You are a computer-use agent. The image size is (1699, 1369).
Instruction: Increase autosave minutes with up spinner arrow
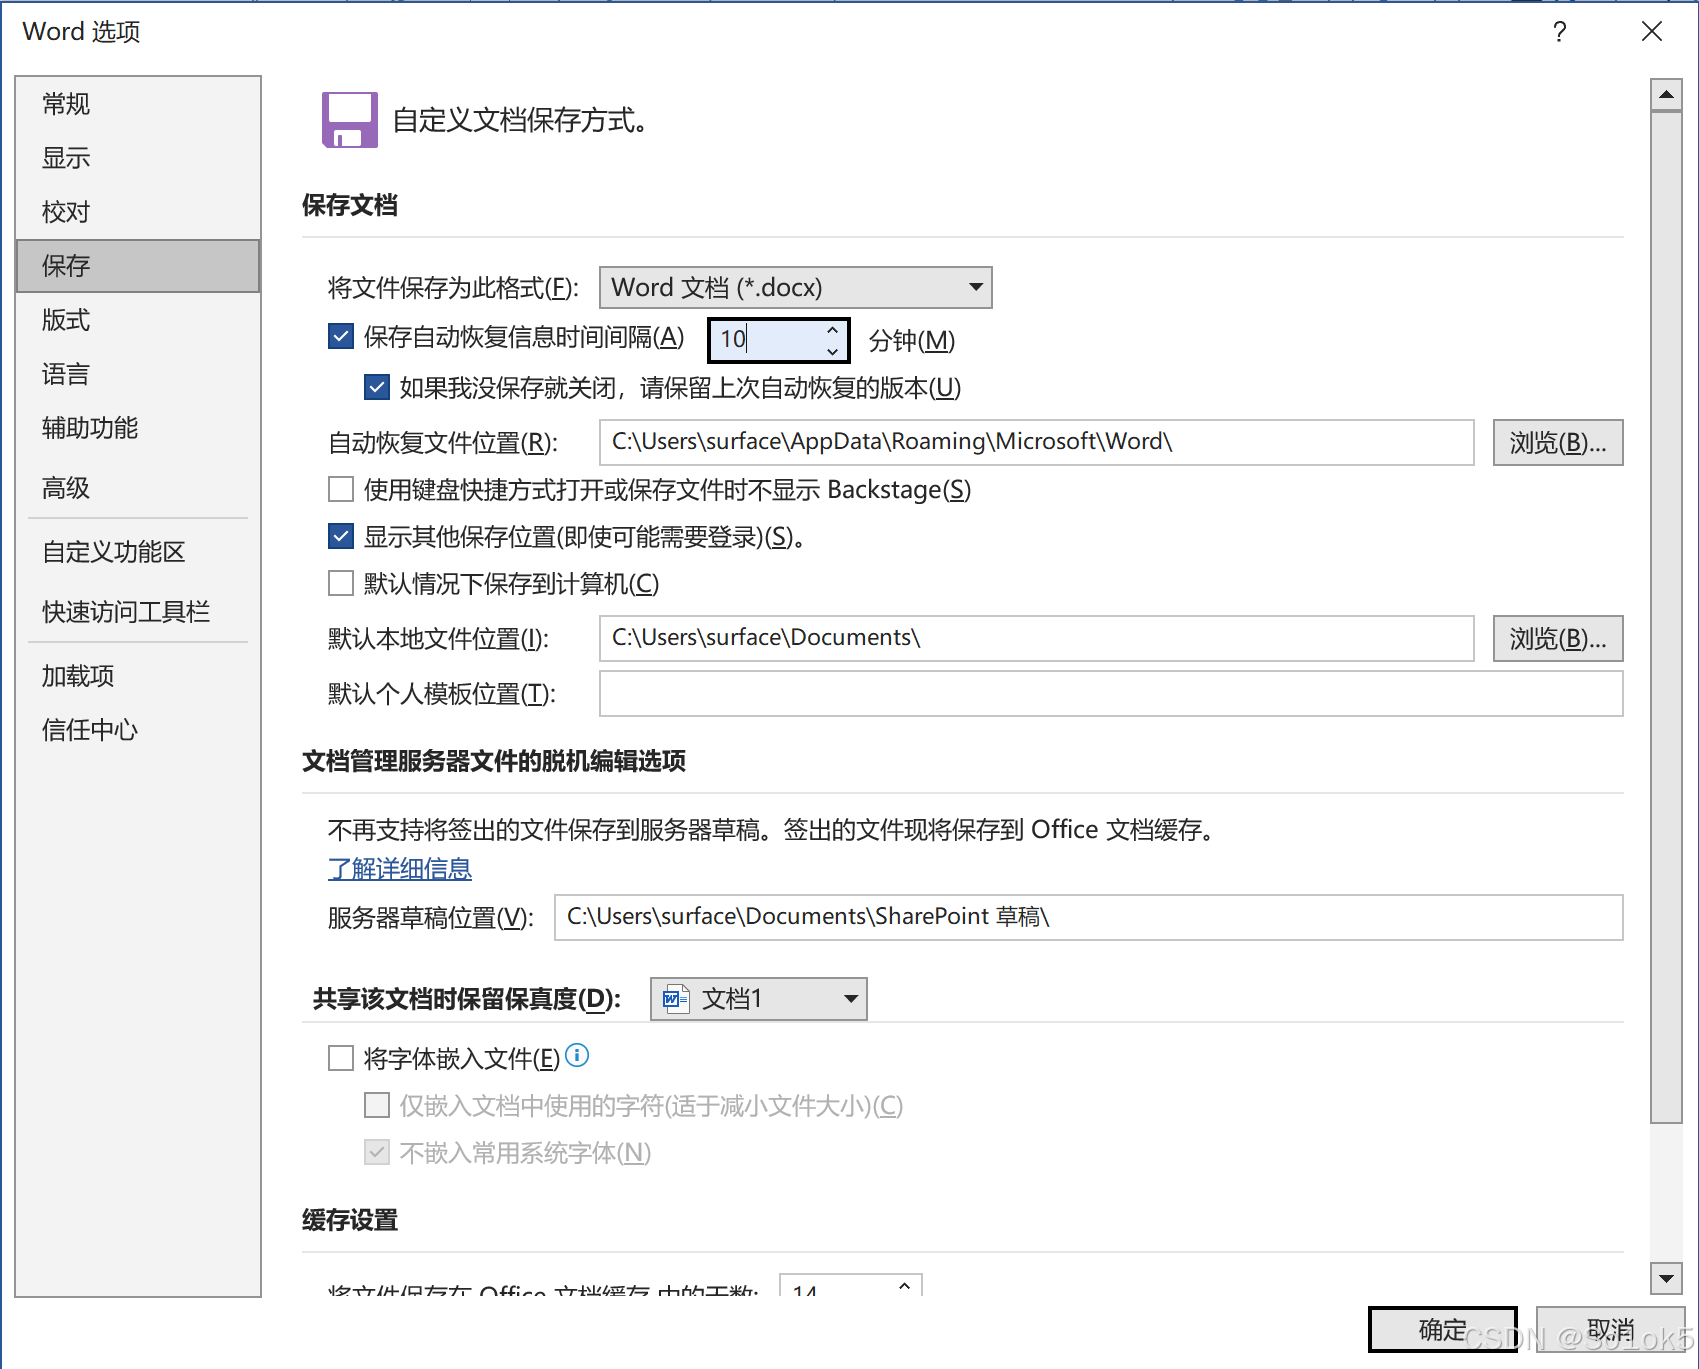[x=832, y=330]
